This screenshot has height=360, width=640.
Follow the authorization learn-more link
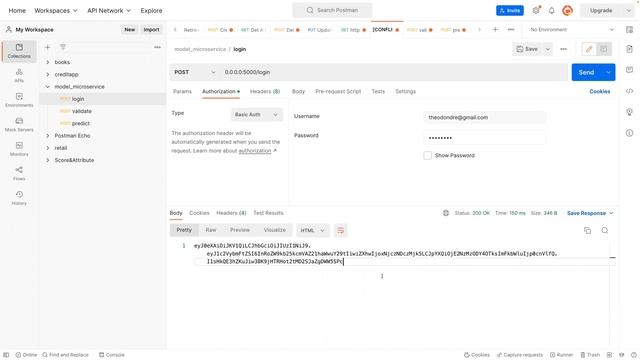pyautogui.click(x=255, y=151)
